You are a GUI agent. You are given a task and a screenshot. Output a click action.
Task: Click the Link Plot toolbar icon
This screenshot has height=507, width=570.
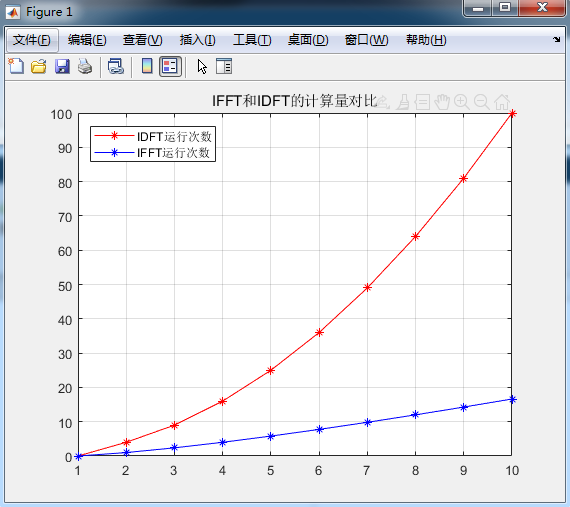(116, 67)
